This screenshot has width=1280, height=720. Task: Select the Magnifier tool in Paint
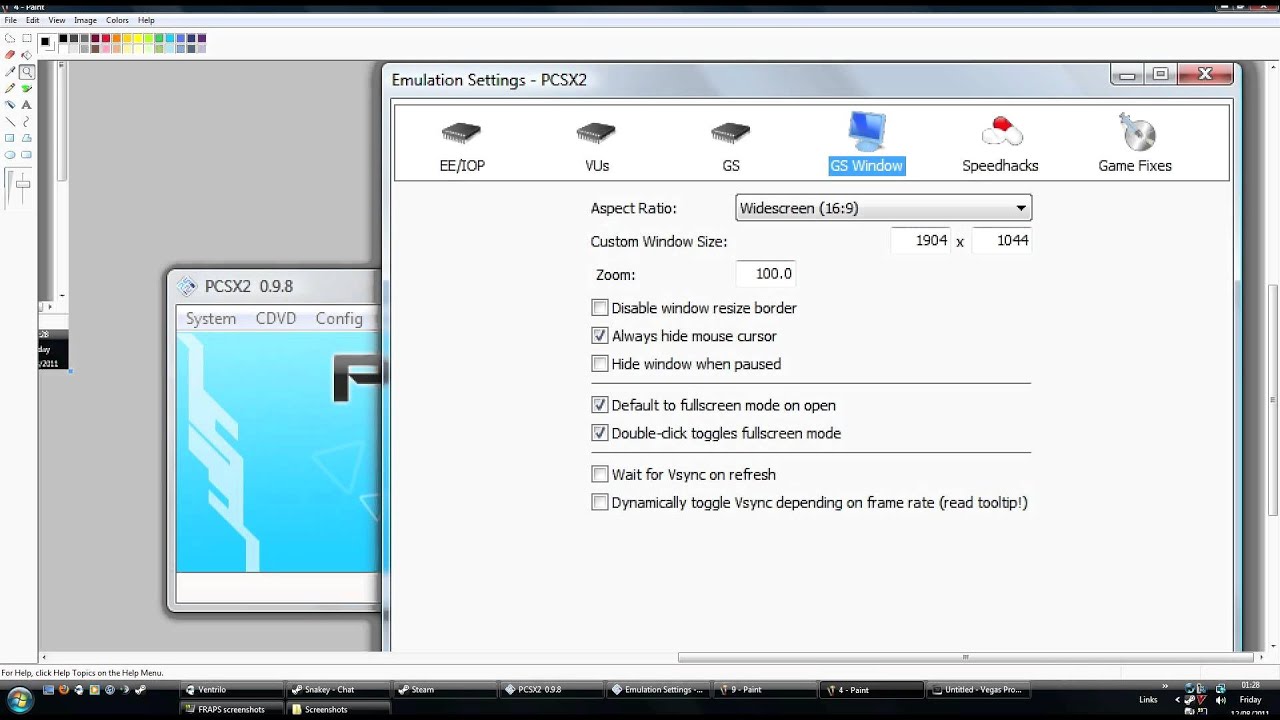click(x=27, y=72)
